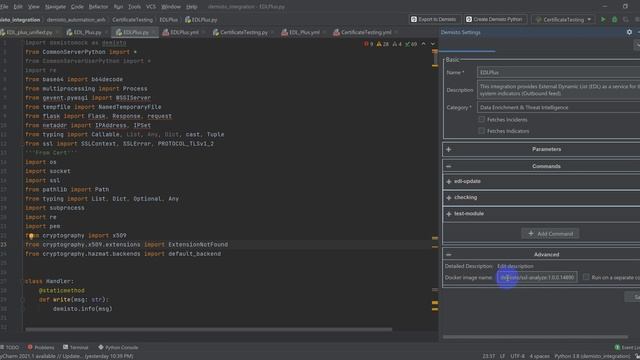Close the CertificateTesting.py tab
Viewport: 640px width, 360px height.
pos(273,32)
